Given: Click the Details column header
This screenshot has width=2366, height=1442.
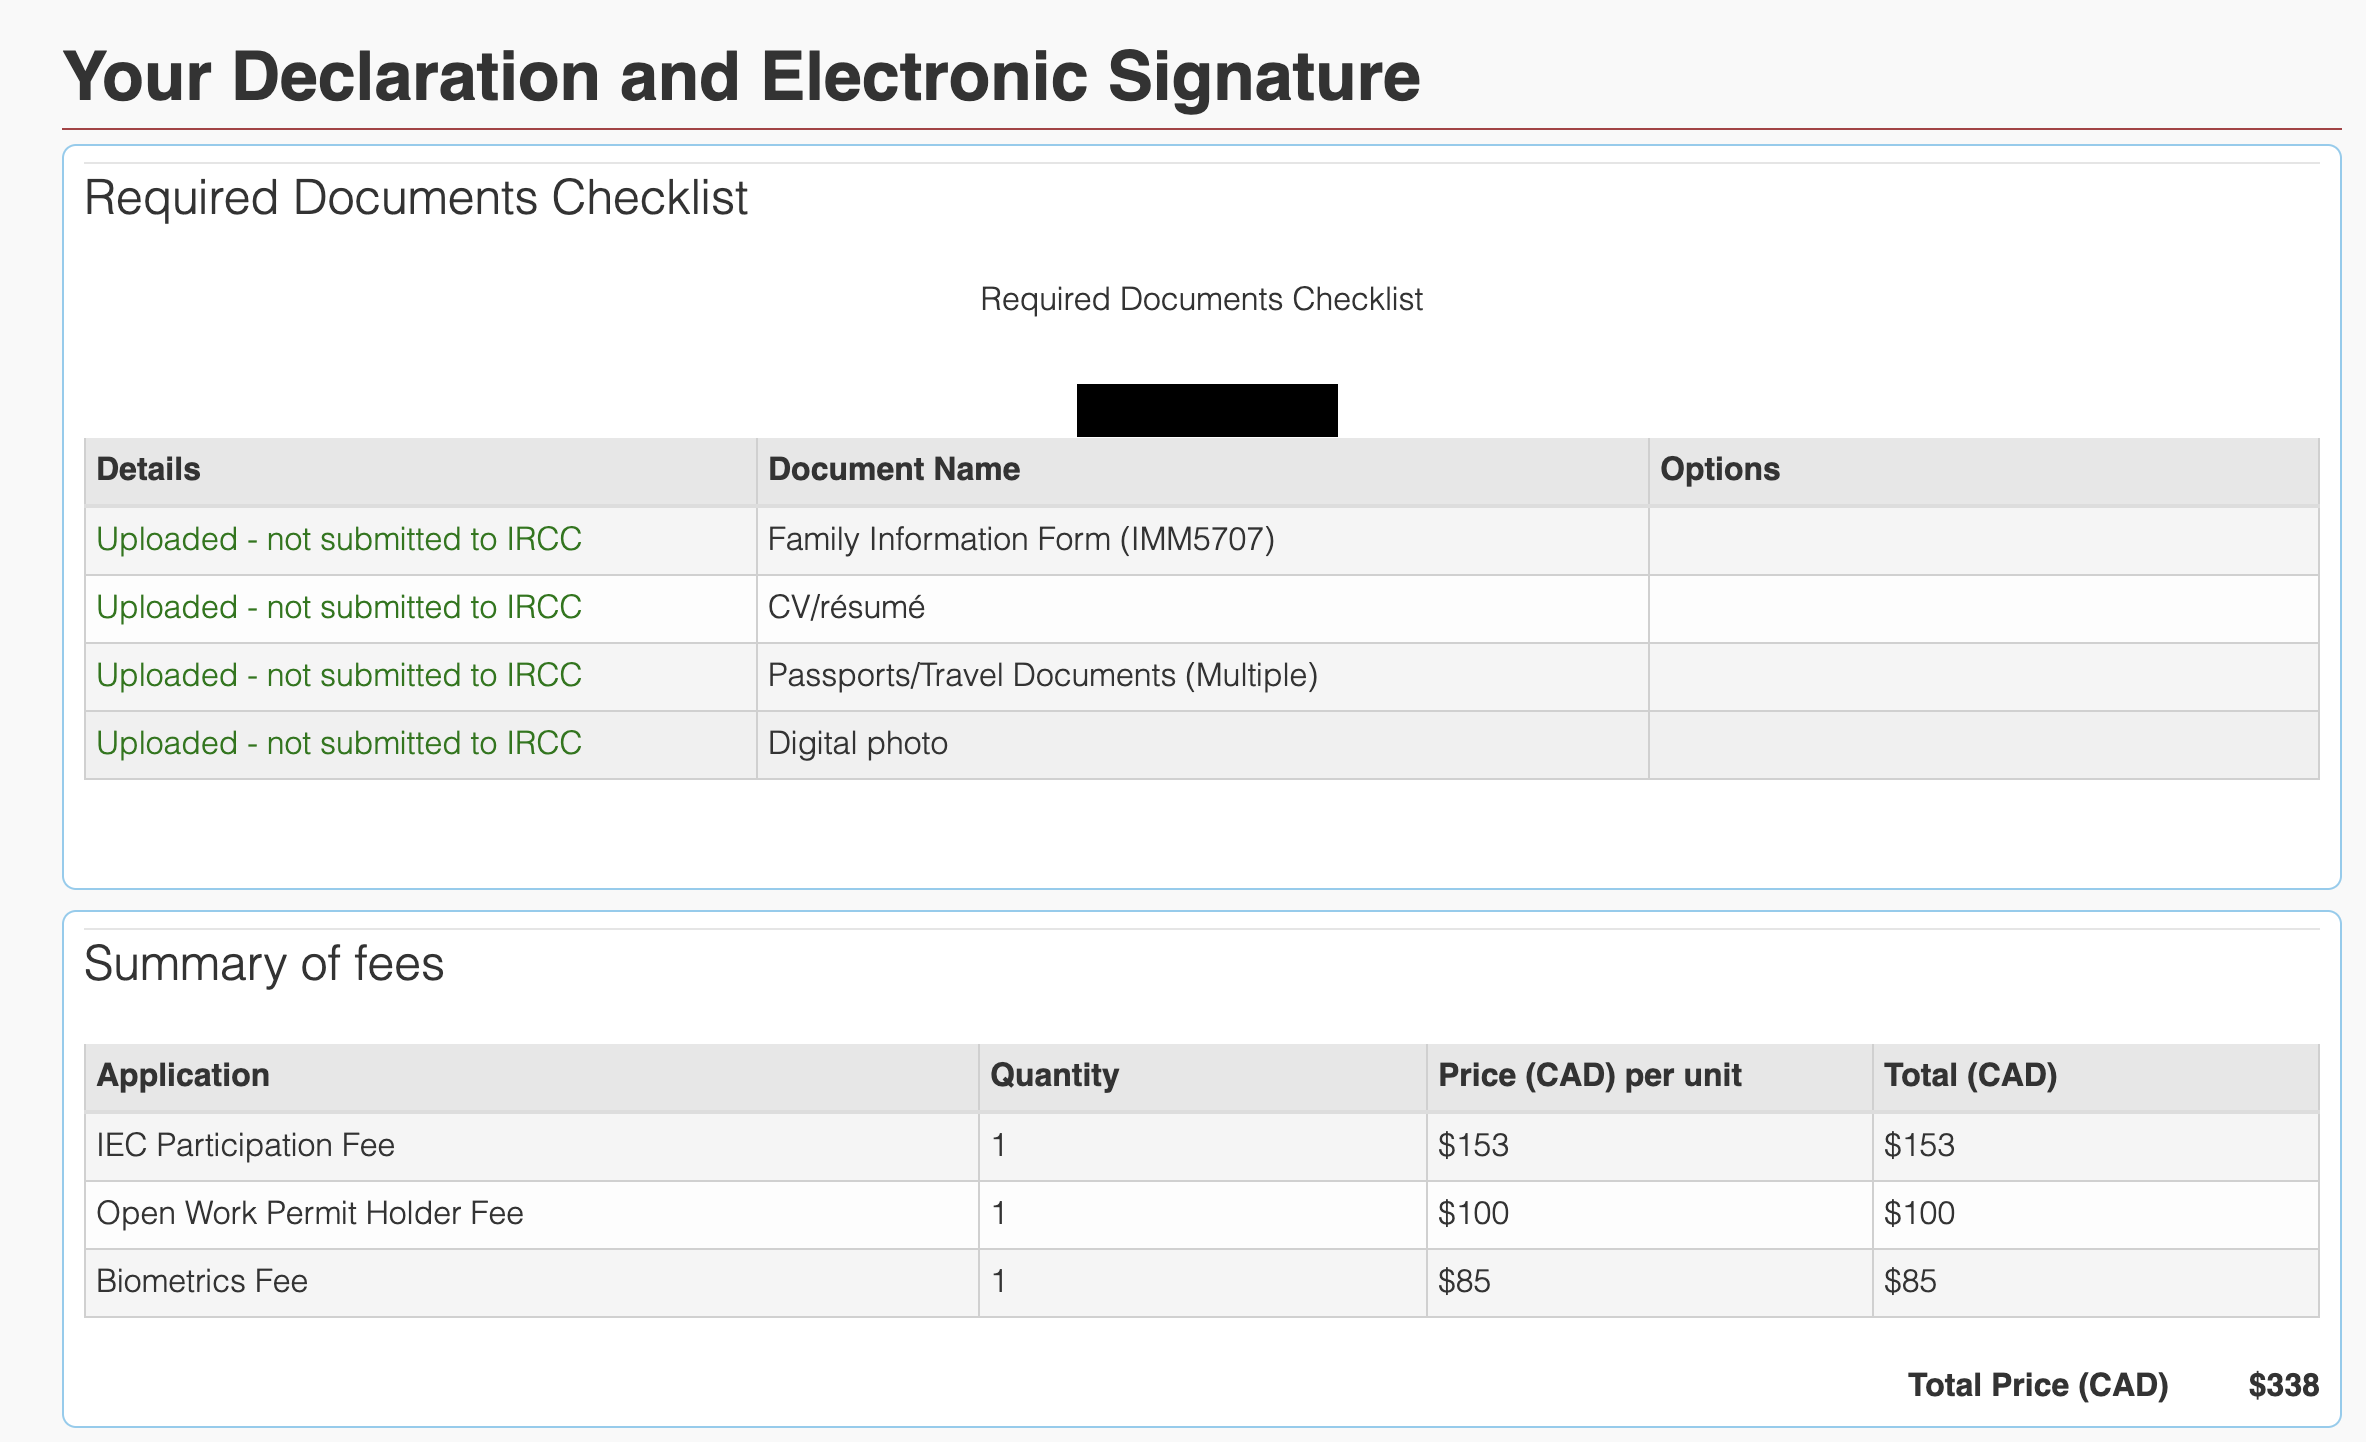Looking at the screenshot, I should [148, 470].
